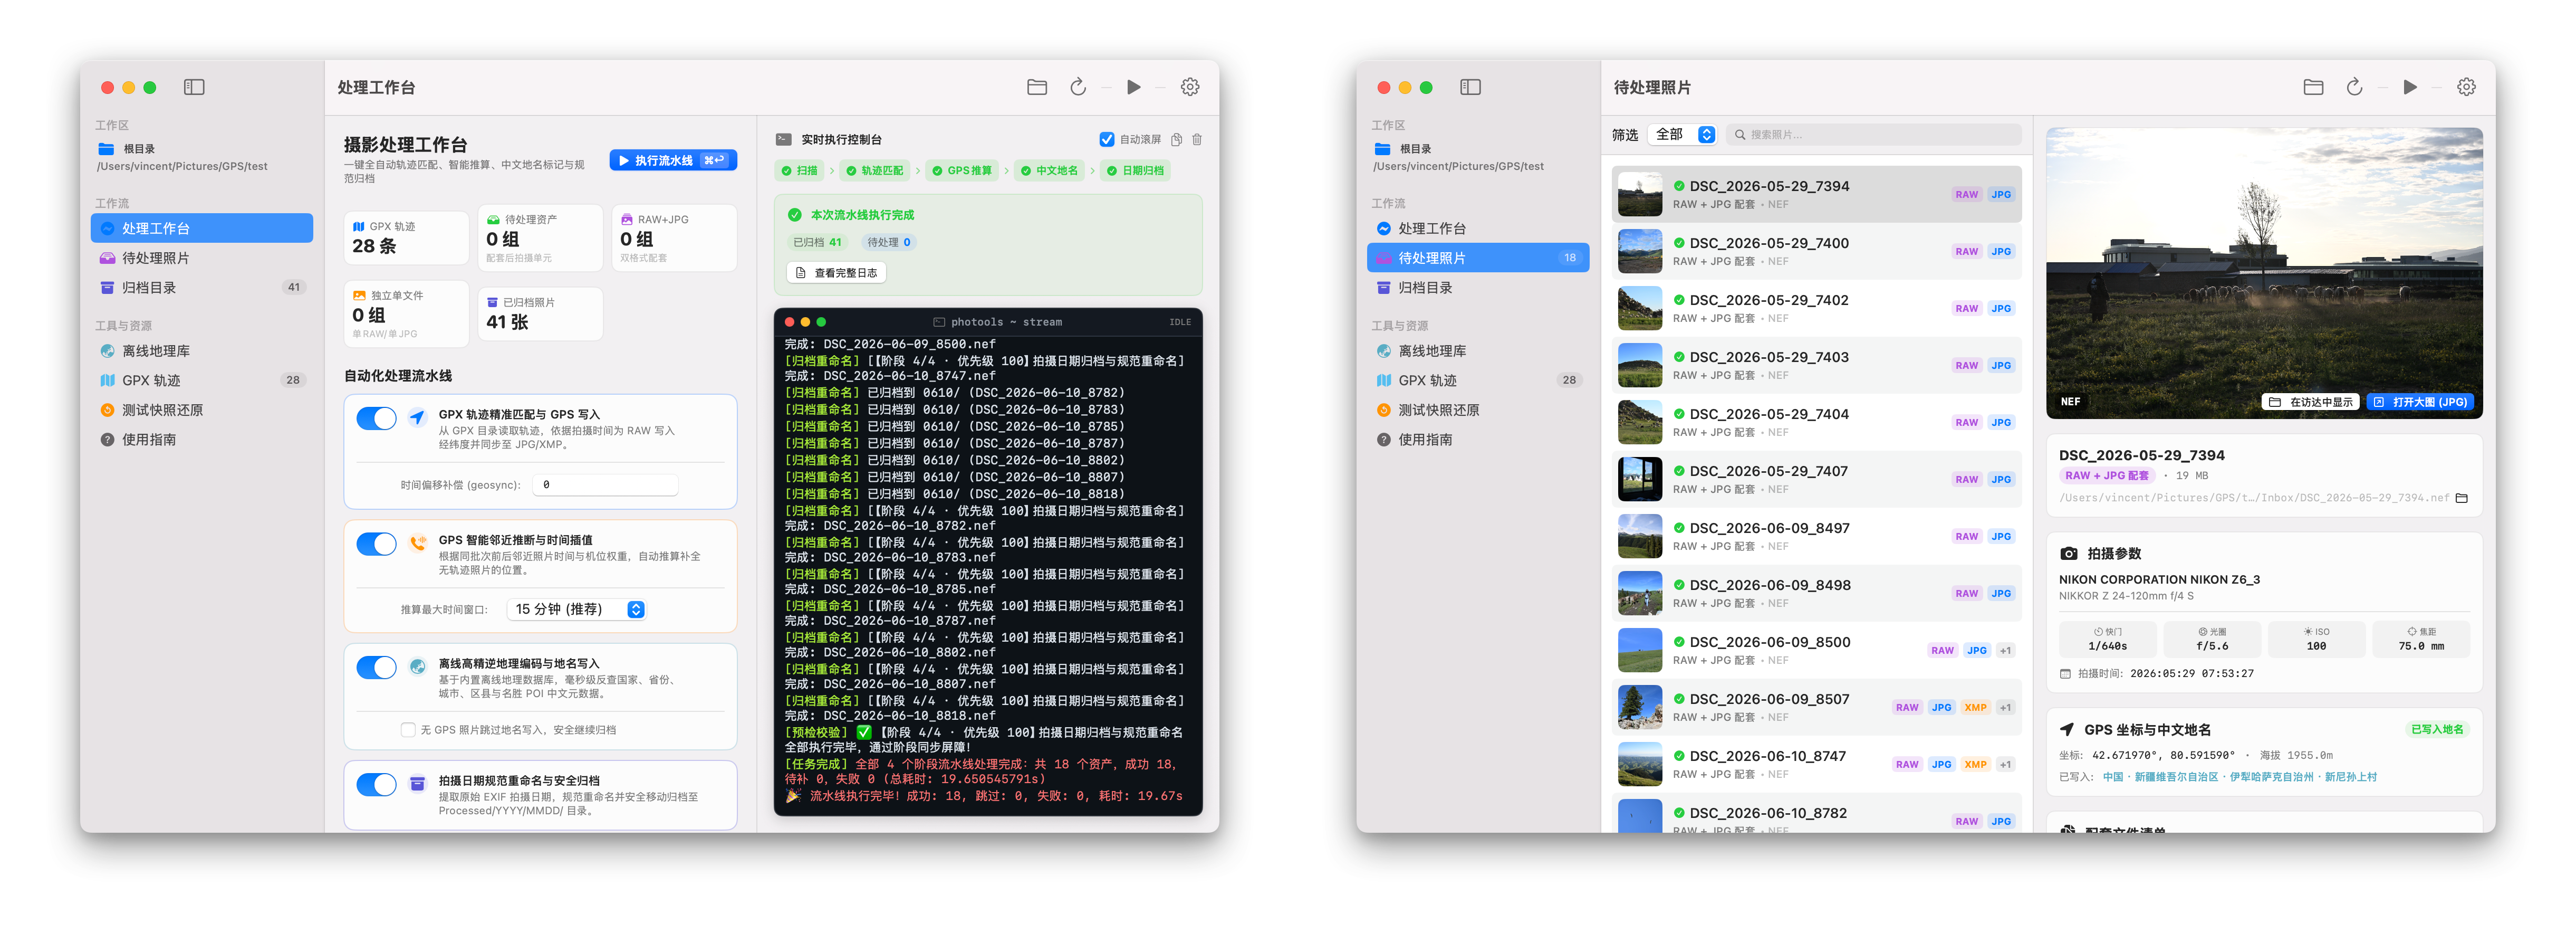Toggle the sidebar icon in 待处理照片 window
This screenshot has width=2576, height=933.
tap(1470, 87)
